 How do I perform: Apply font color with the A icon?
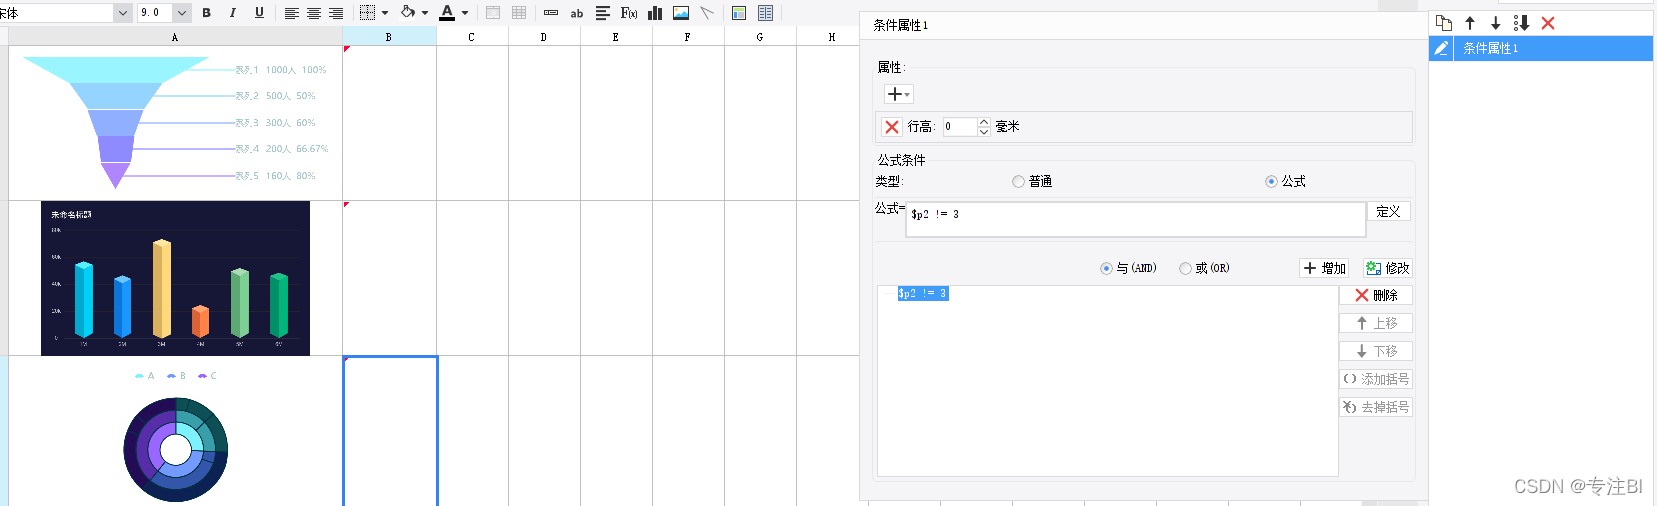pos(447,13)
